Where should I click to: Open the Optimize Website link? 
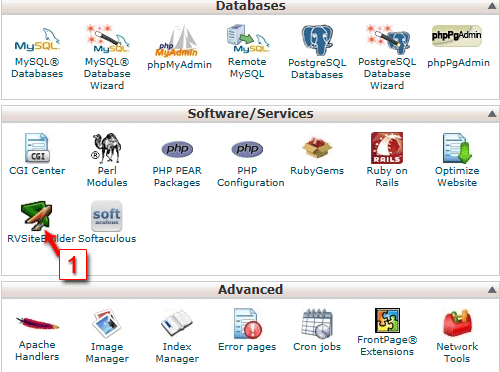click(x=457, y=177)
